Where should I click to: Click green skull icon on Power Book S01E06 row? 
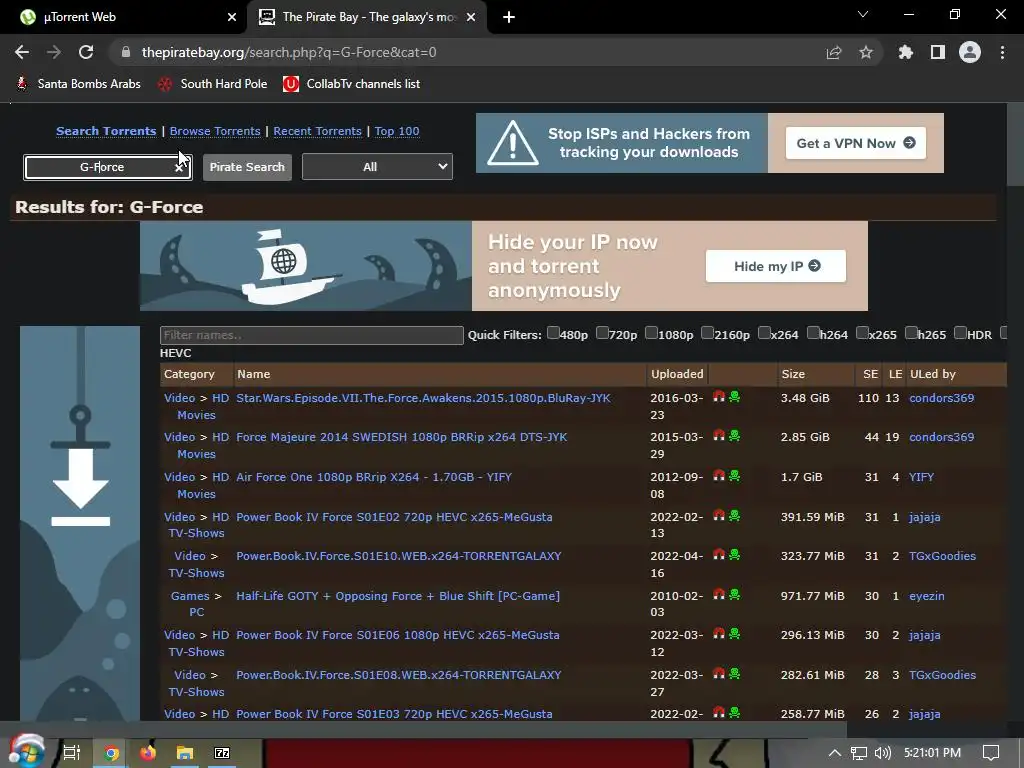[735, 633]
